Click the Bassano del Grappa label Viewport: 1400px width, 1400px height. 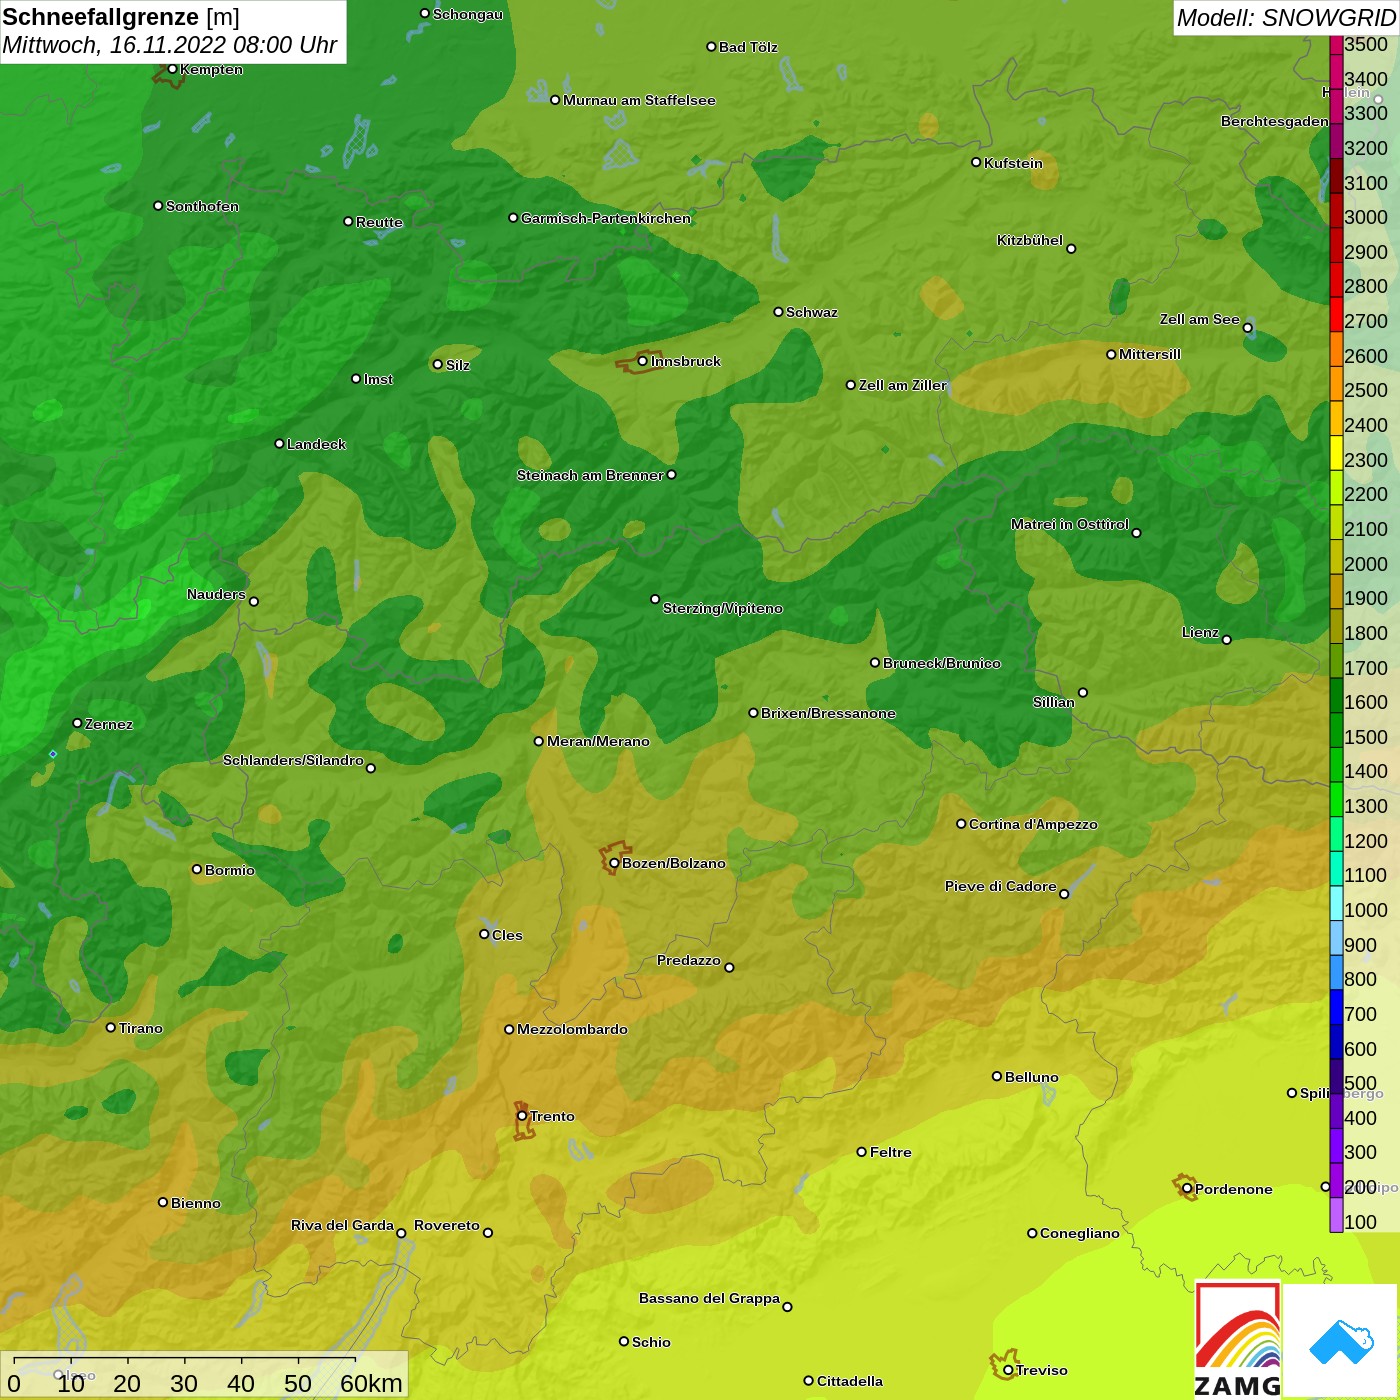(710, 1298)
